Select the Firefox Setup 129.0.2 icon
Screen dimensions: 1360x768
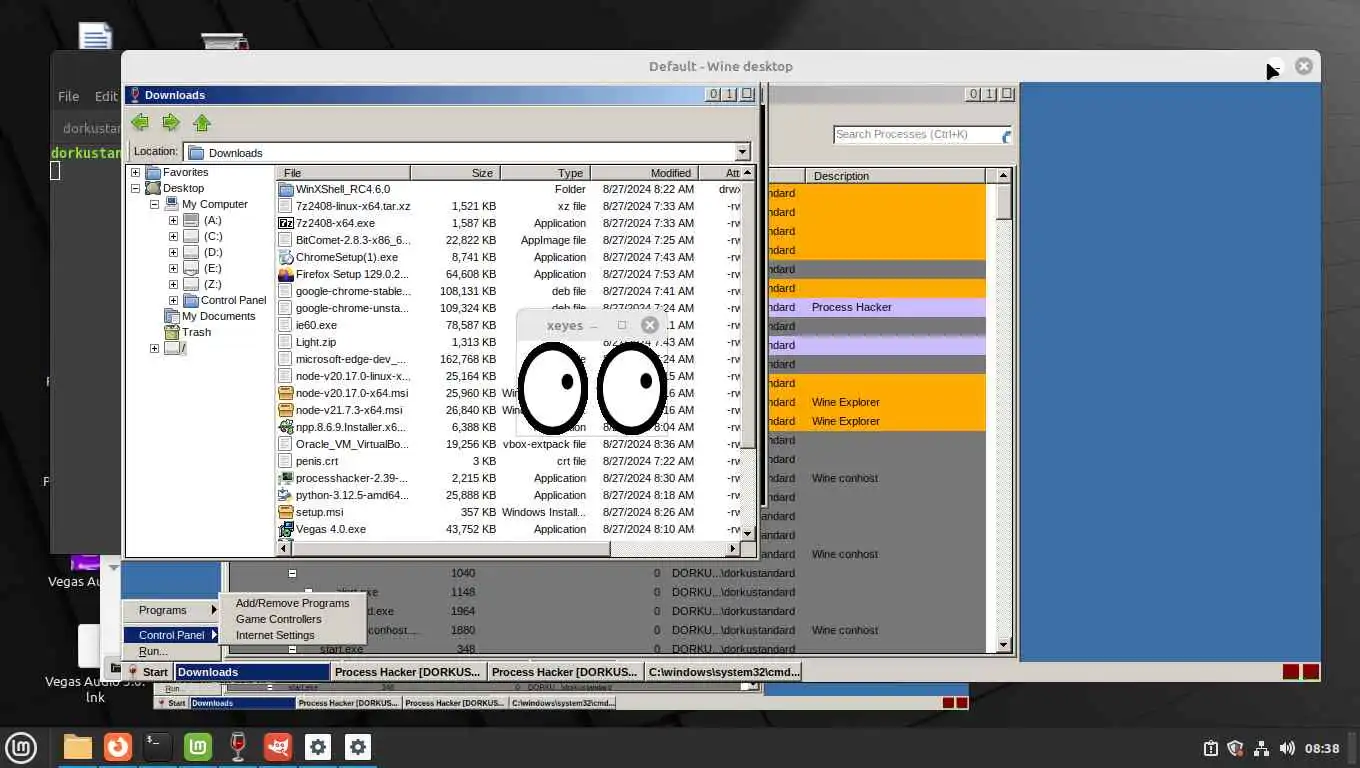(286, 274)
